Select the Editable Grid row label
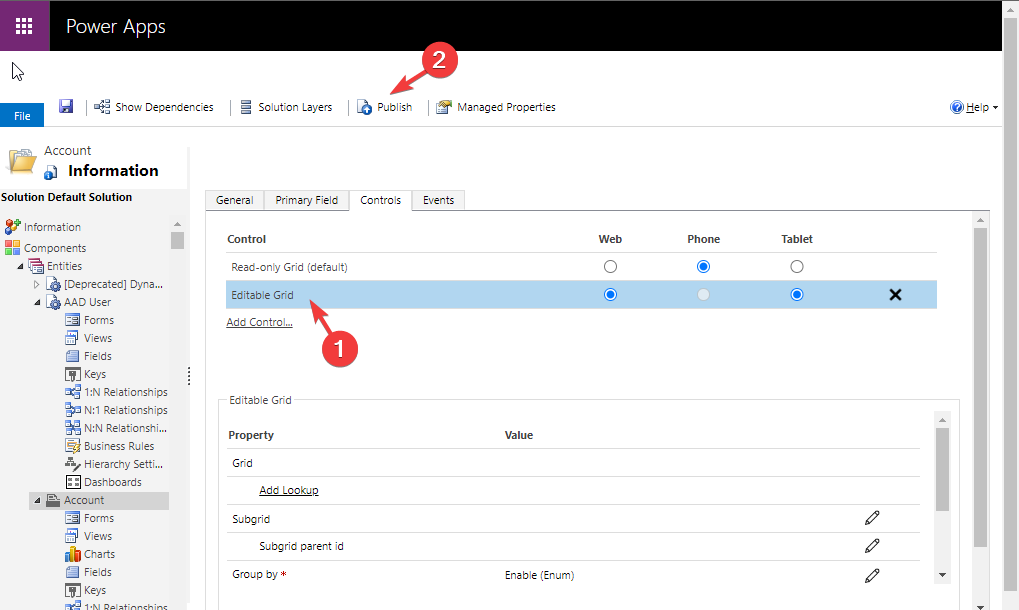Viewport: 1019px width, 610px height. click(x=262, y=295)
